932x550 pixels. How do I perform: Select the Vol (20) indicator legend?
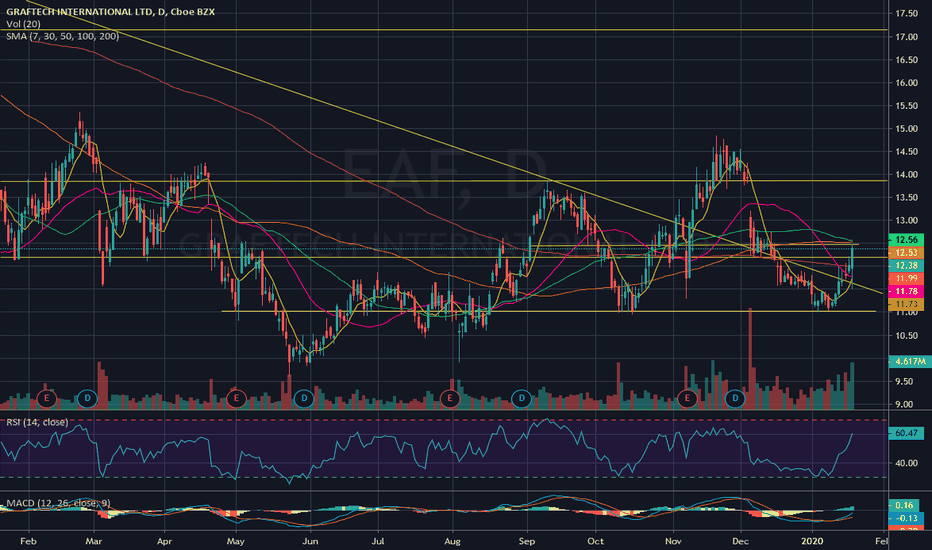tap(23, 24)
